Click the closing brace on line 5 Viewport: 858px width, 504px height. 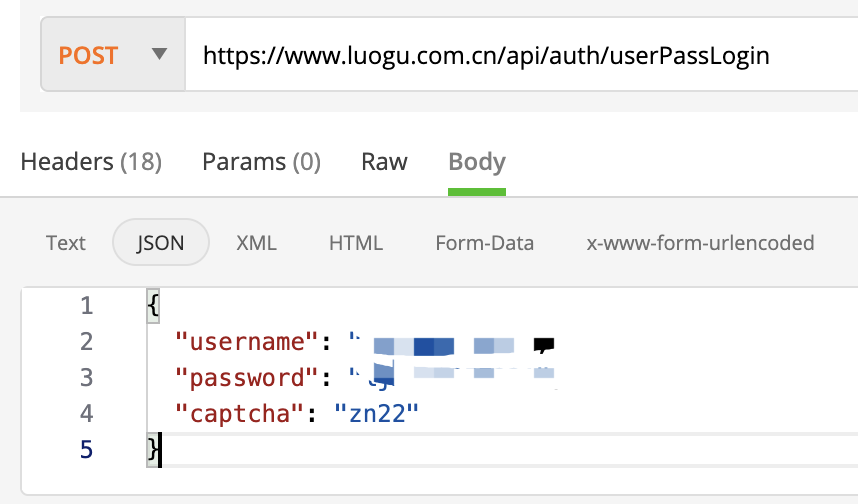click(153, 450)
